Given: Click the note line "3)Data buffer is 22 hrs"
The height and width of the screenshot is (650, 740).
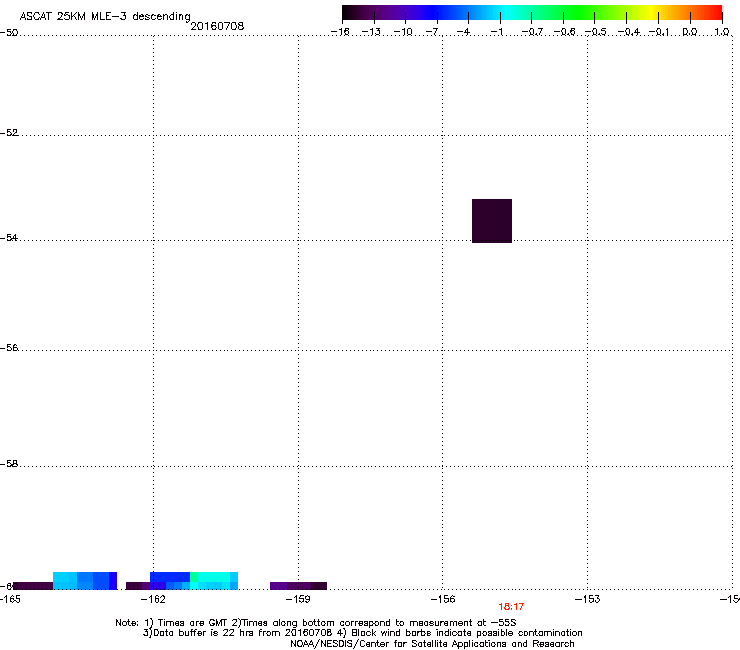Looking at the screenshot, I should pos(362,633).
